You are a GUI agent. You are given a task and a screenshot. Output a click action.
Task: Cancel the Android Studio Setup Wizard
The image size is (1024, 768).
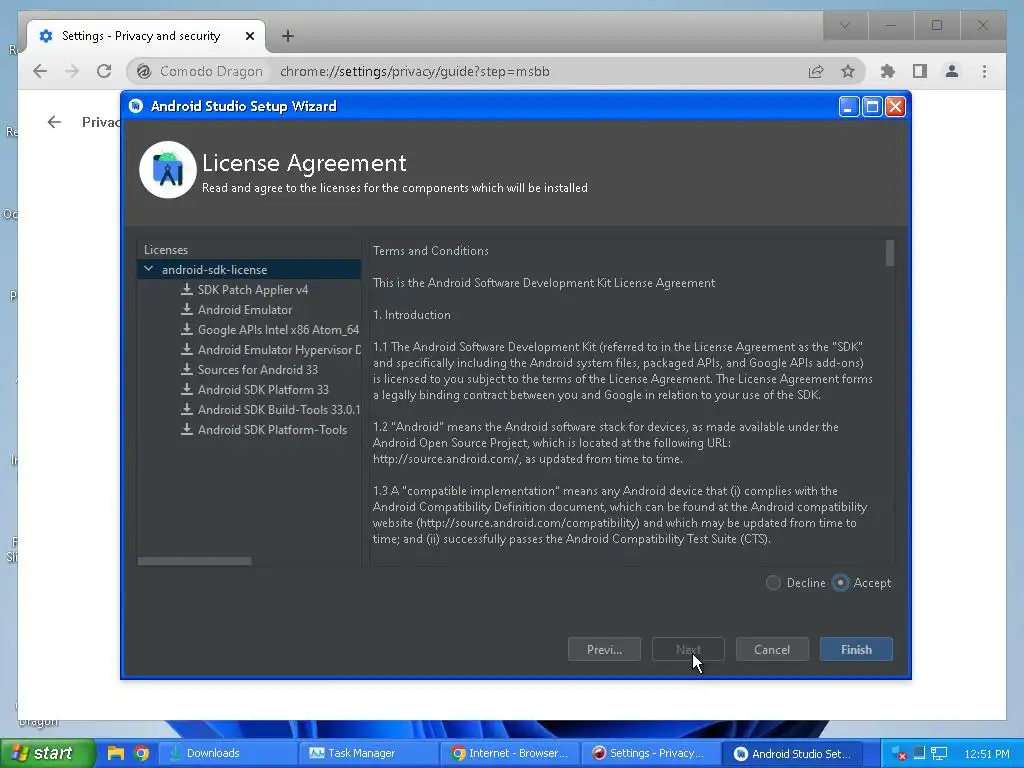pyautogui.click(x=772, y=649)
